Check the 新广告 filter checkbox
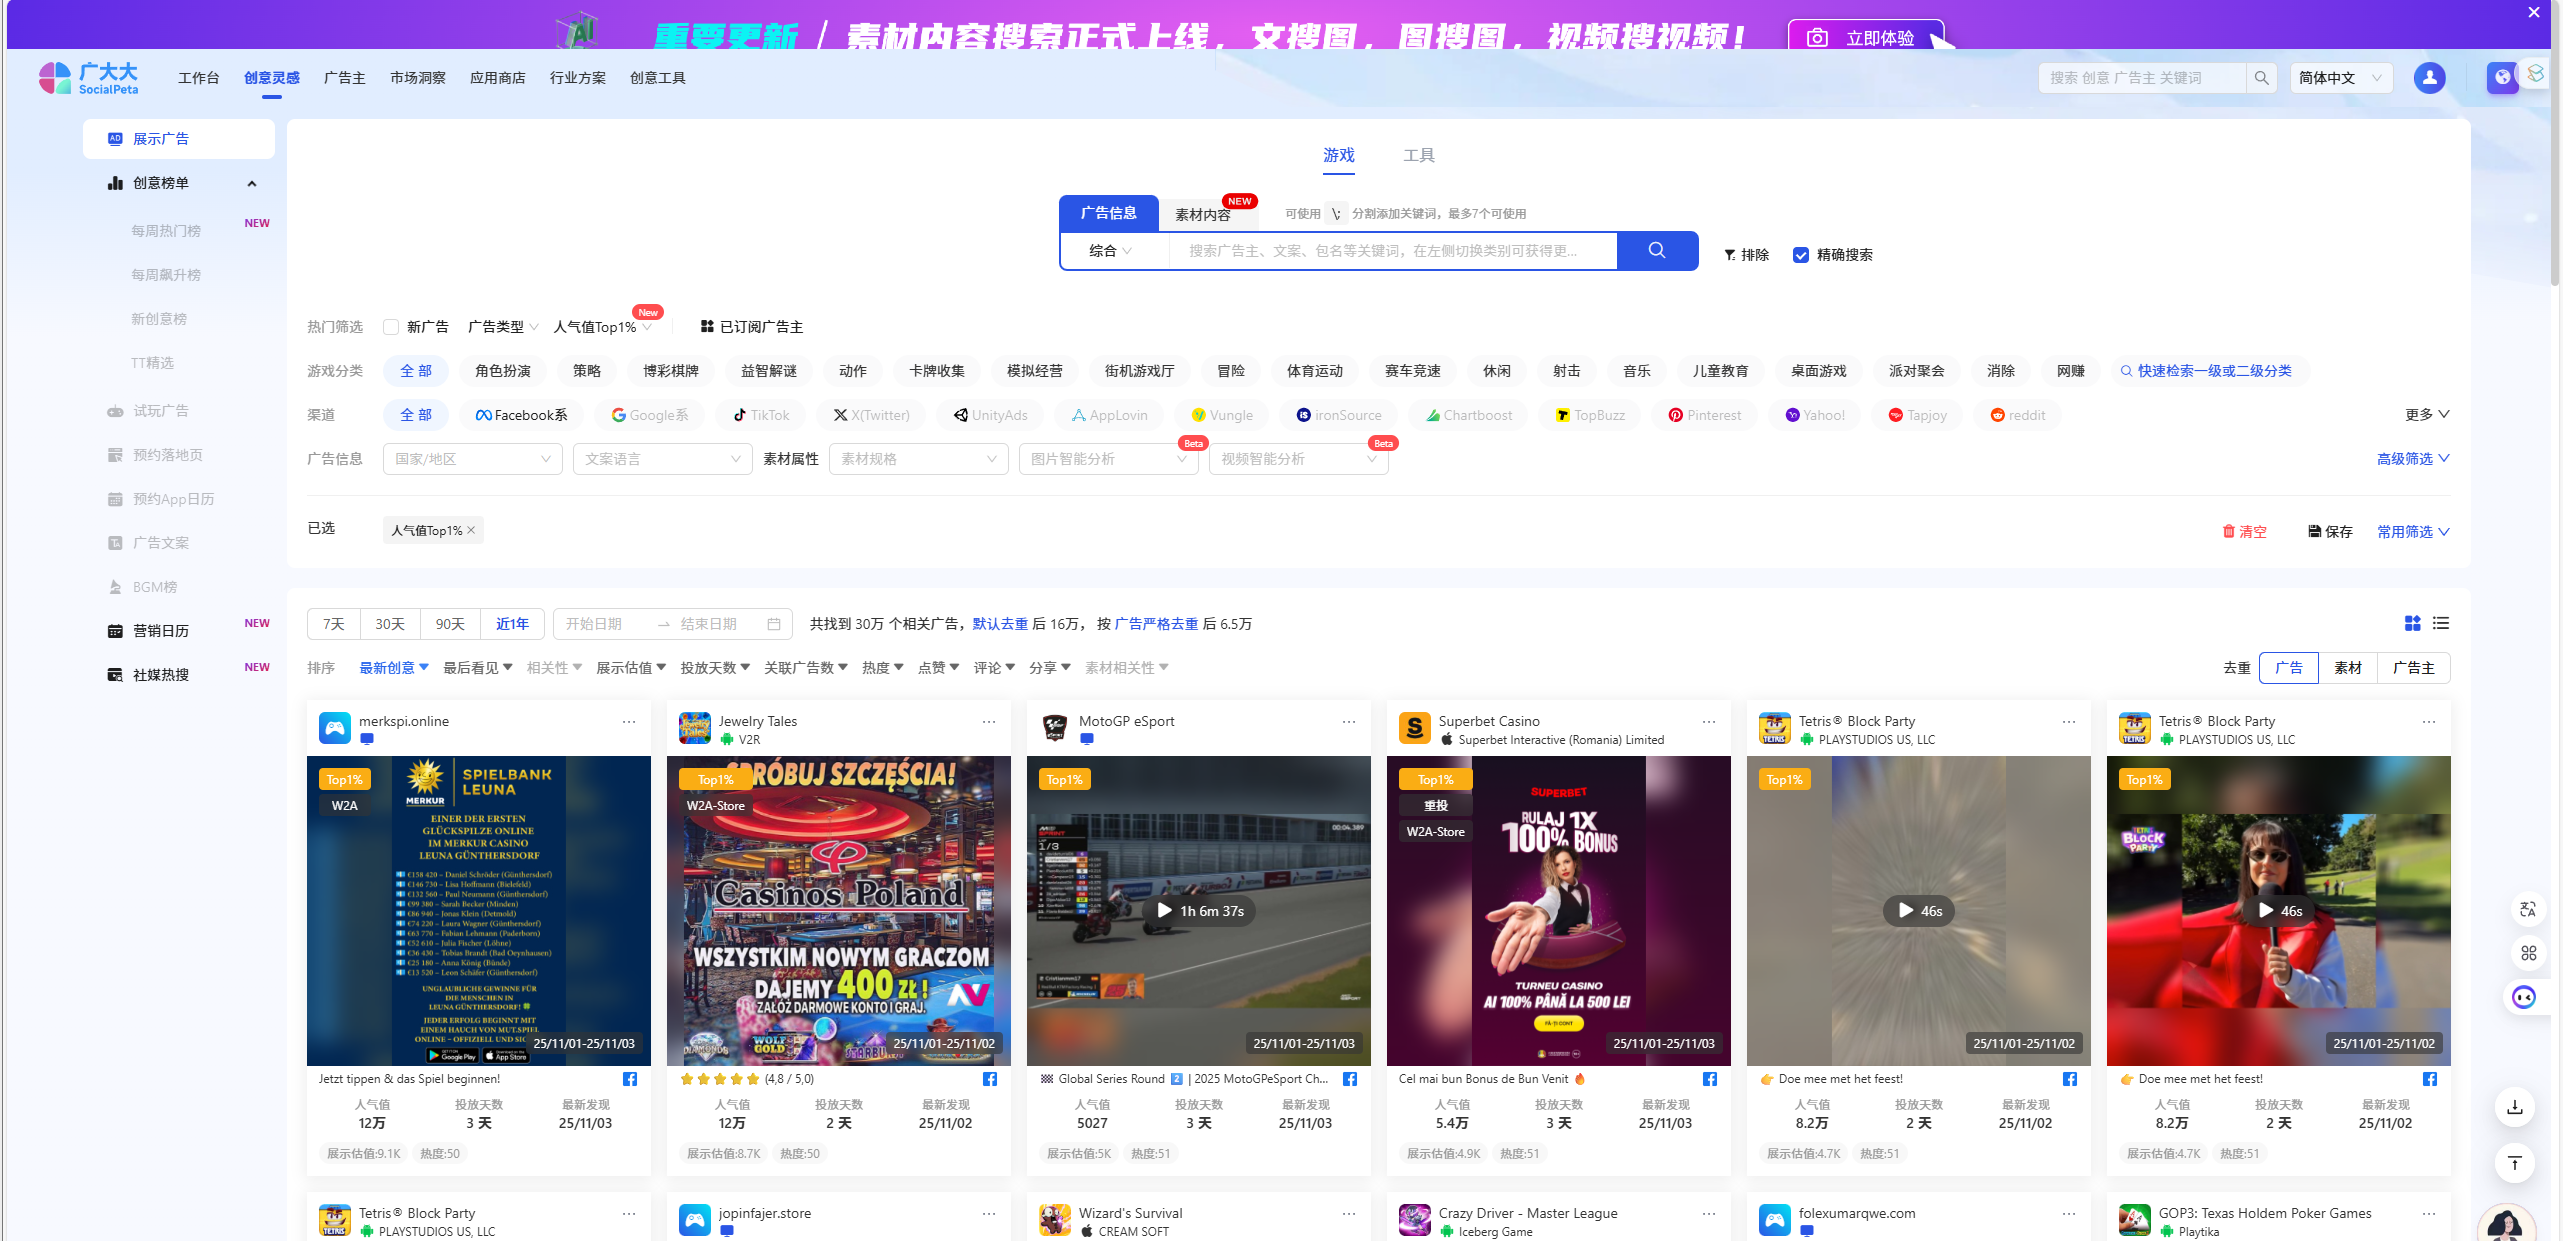The height and width of the screenshot is (1241, 2563). [391, 326]
